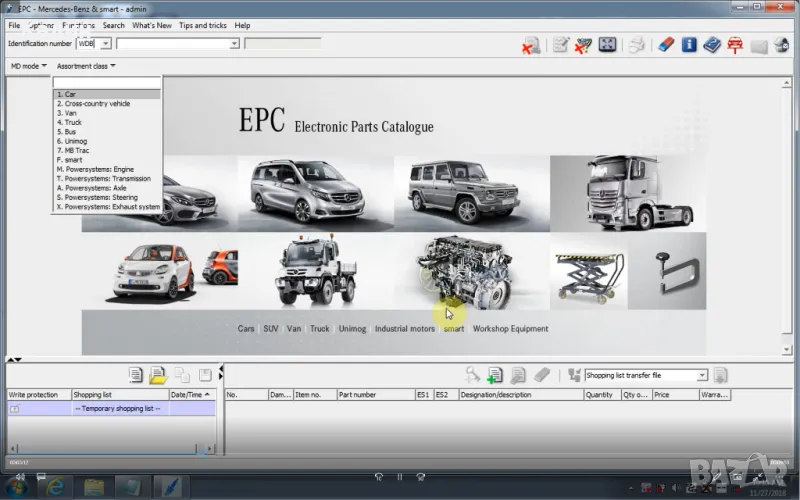This screenshot has width=800, height=500.
Task: Select '2. Cross-country vehicle' from the list
Action: pos(93,103)
